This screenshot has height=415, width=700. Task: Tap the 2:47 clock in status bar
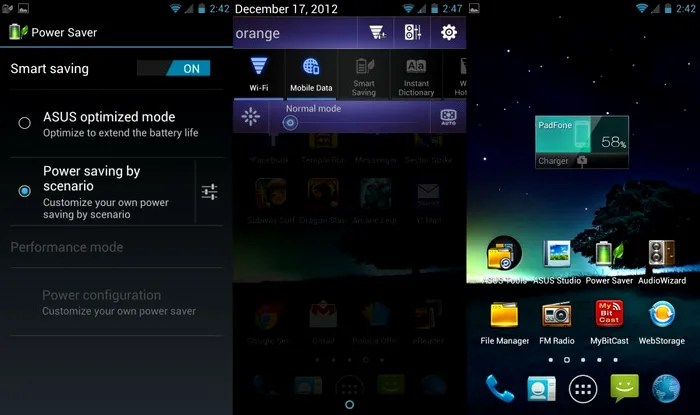tap(452, 8)
